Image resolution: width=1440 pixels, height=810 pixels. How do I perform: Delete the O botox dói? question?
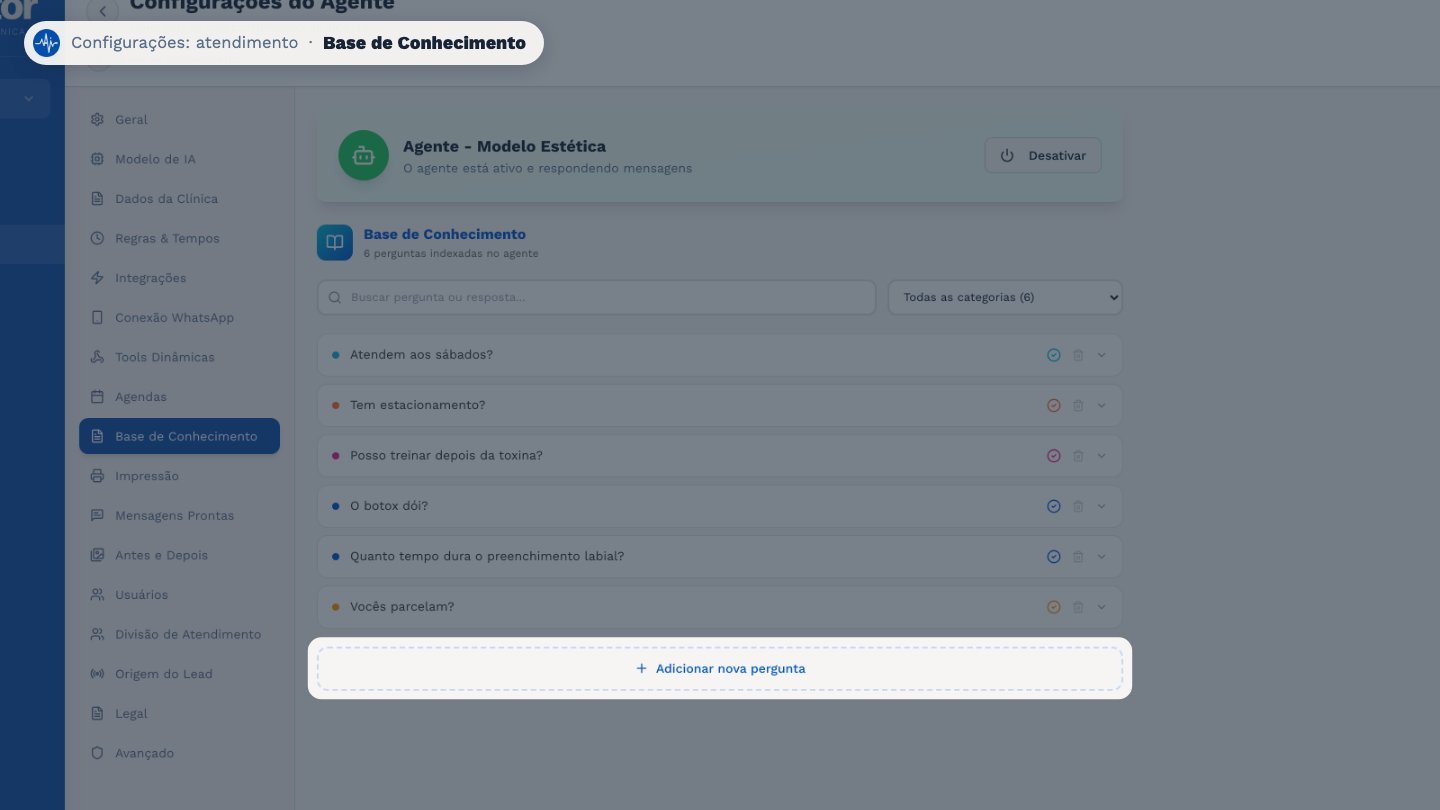tap(1078, 506)
